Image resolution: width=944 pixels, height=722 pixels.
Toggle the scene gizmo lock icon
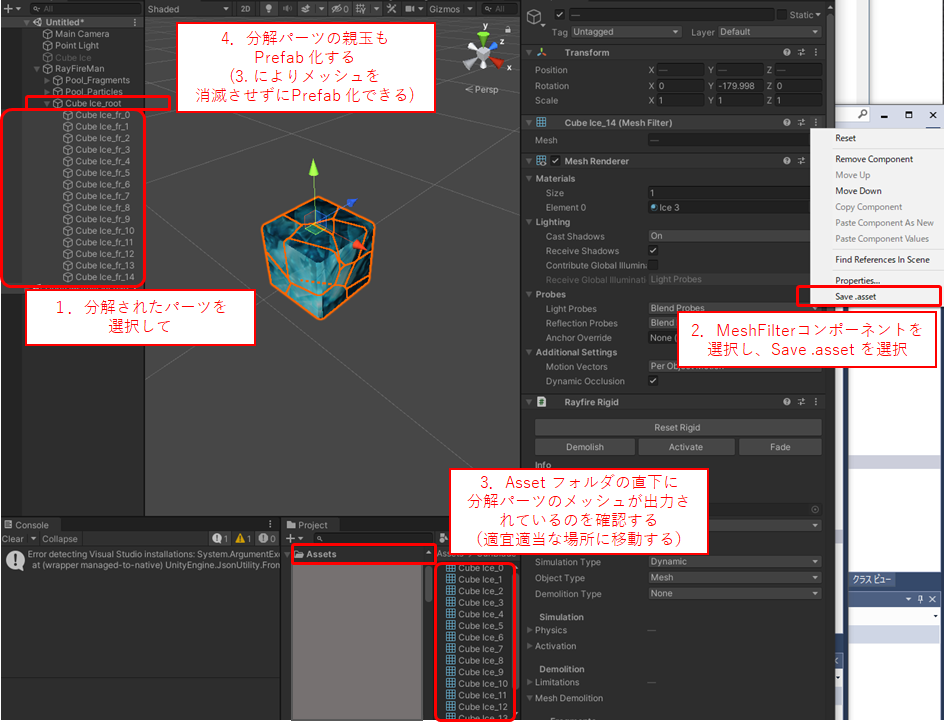(508, 29)
